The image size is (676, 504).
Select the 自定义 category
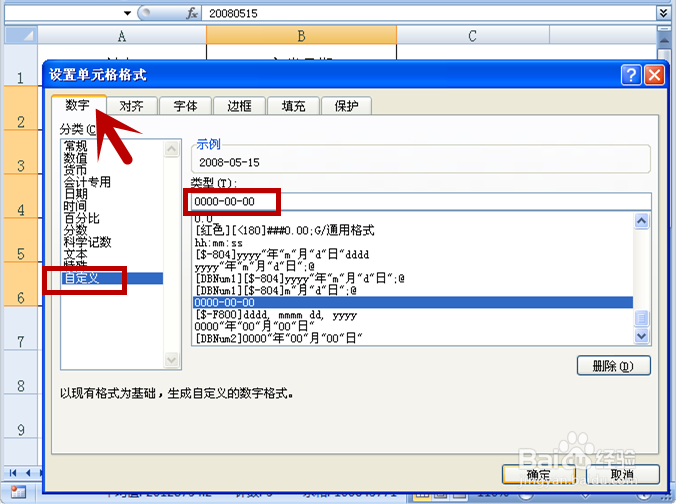112,278
